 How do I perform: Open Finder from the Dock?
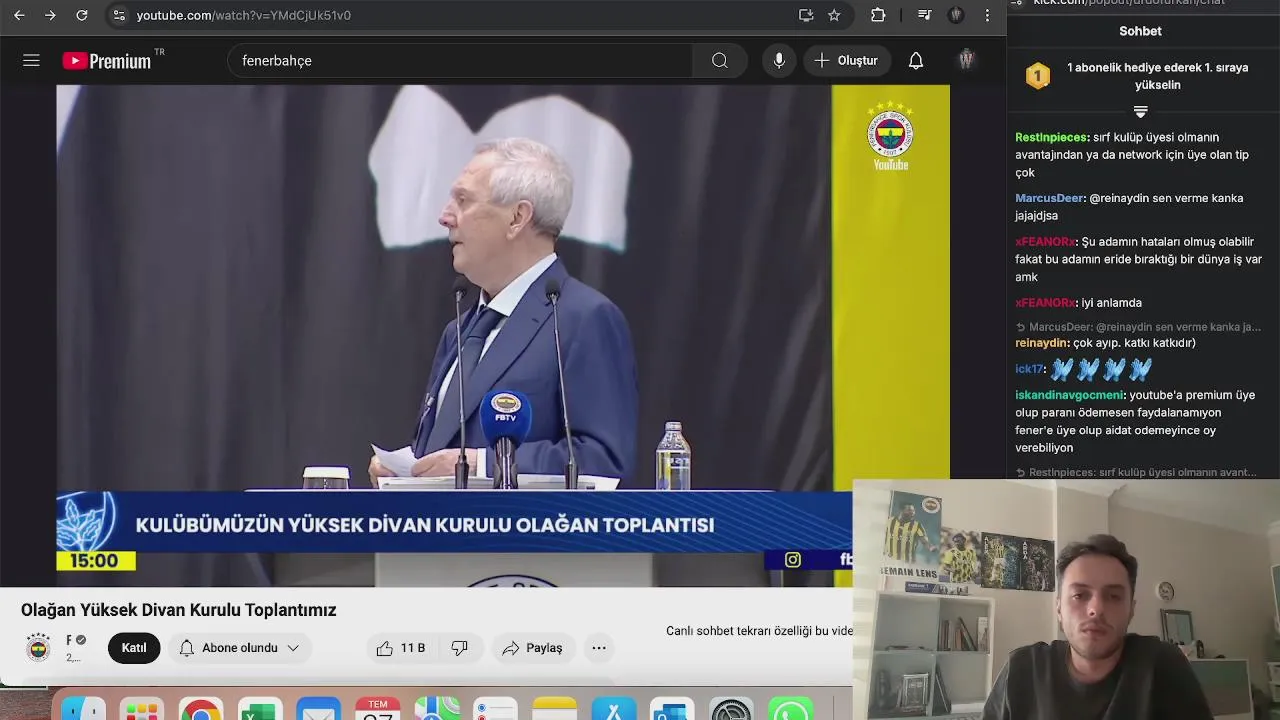tap(83, 709)
